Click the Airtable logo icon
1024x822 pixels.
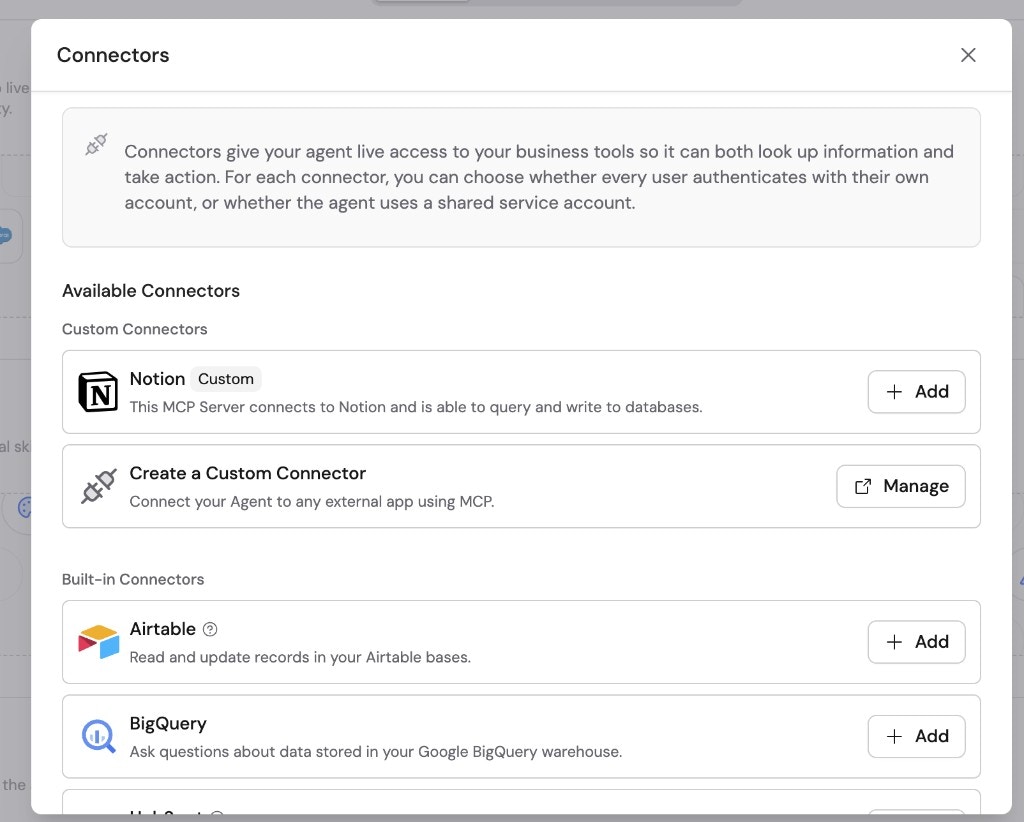click(x=98, y=642)
